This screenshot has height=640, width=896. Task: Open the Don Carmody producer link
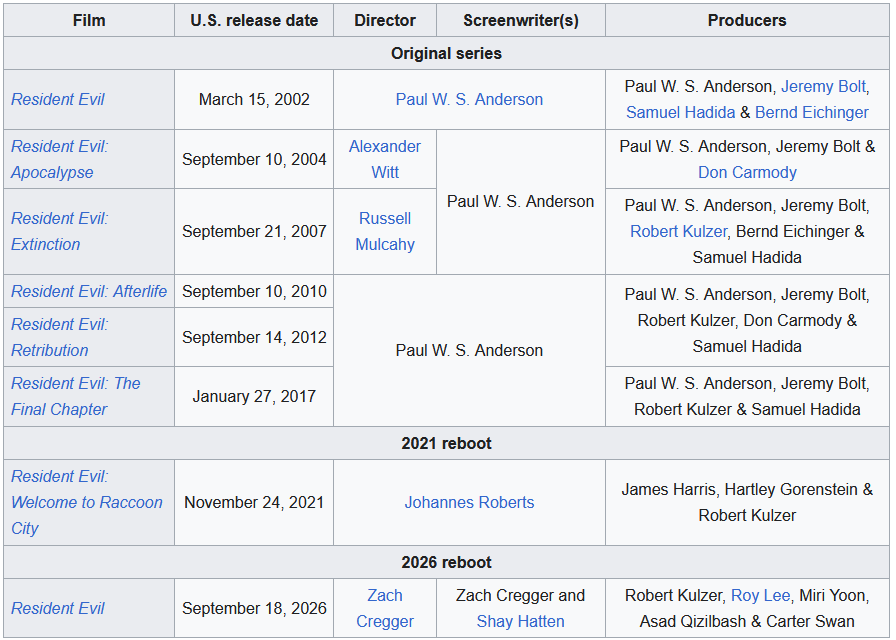tap(747, 173)
